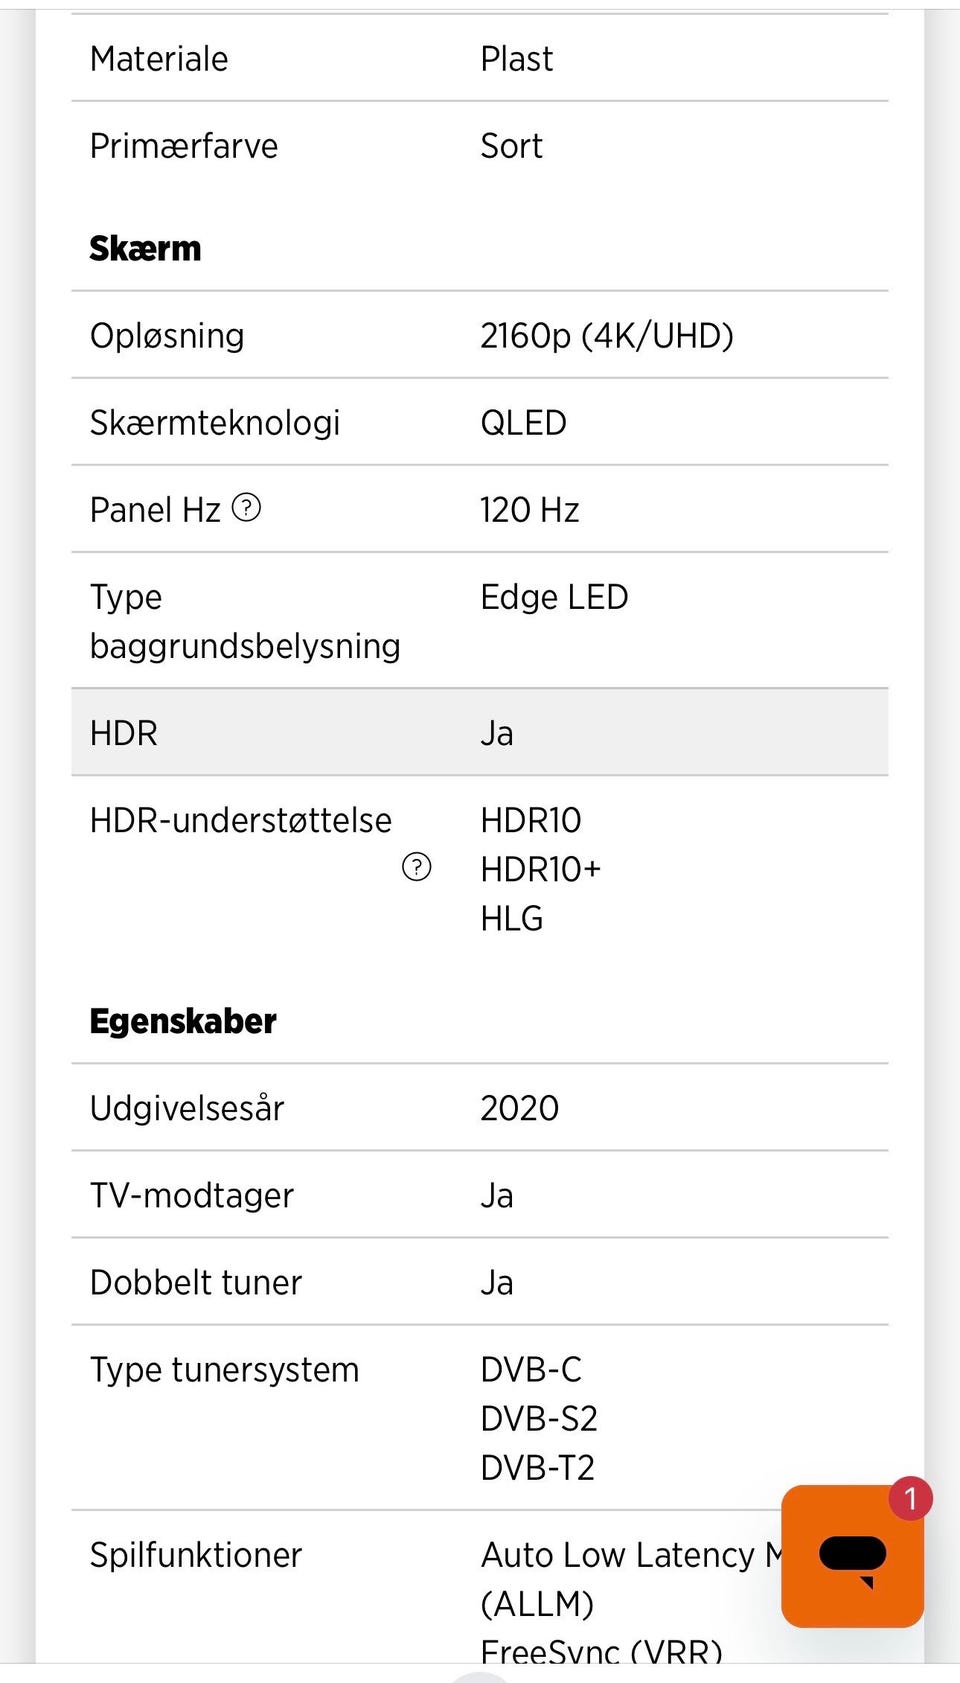Click the 120 Hz value
Image resolution: width=960 pixels, height=1683 pixels.
click(529, 510)
